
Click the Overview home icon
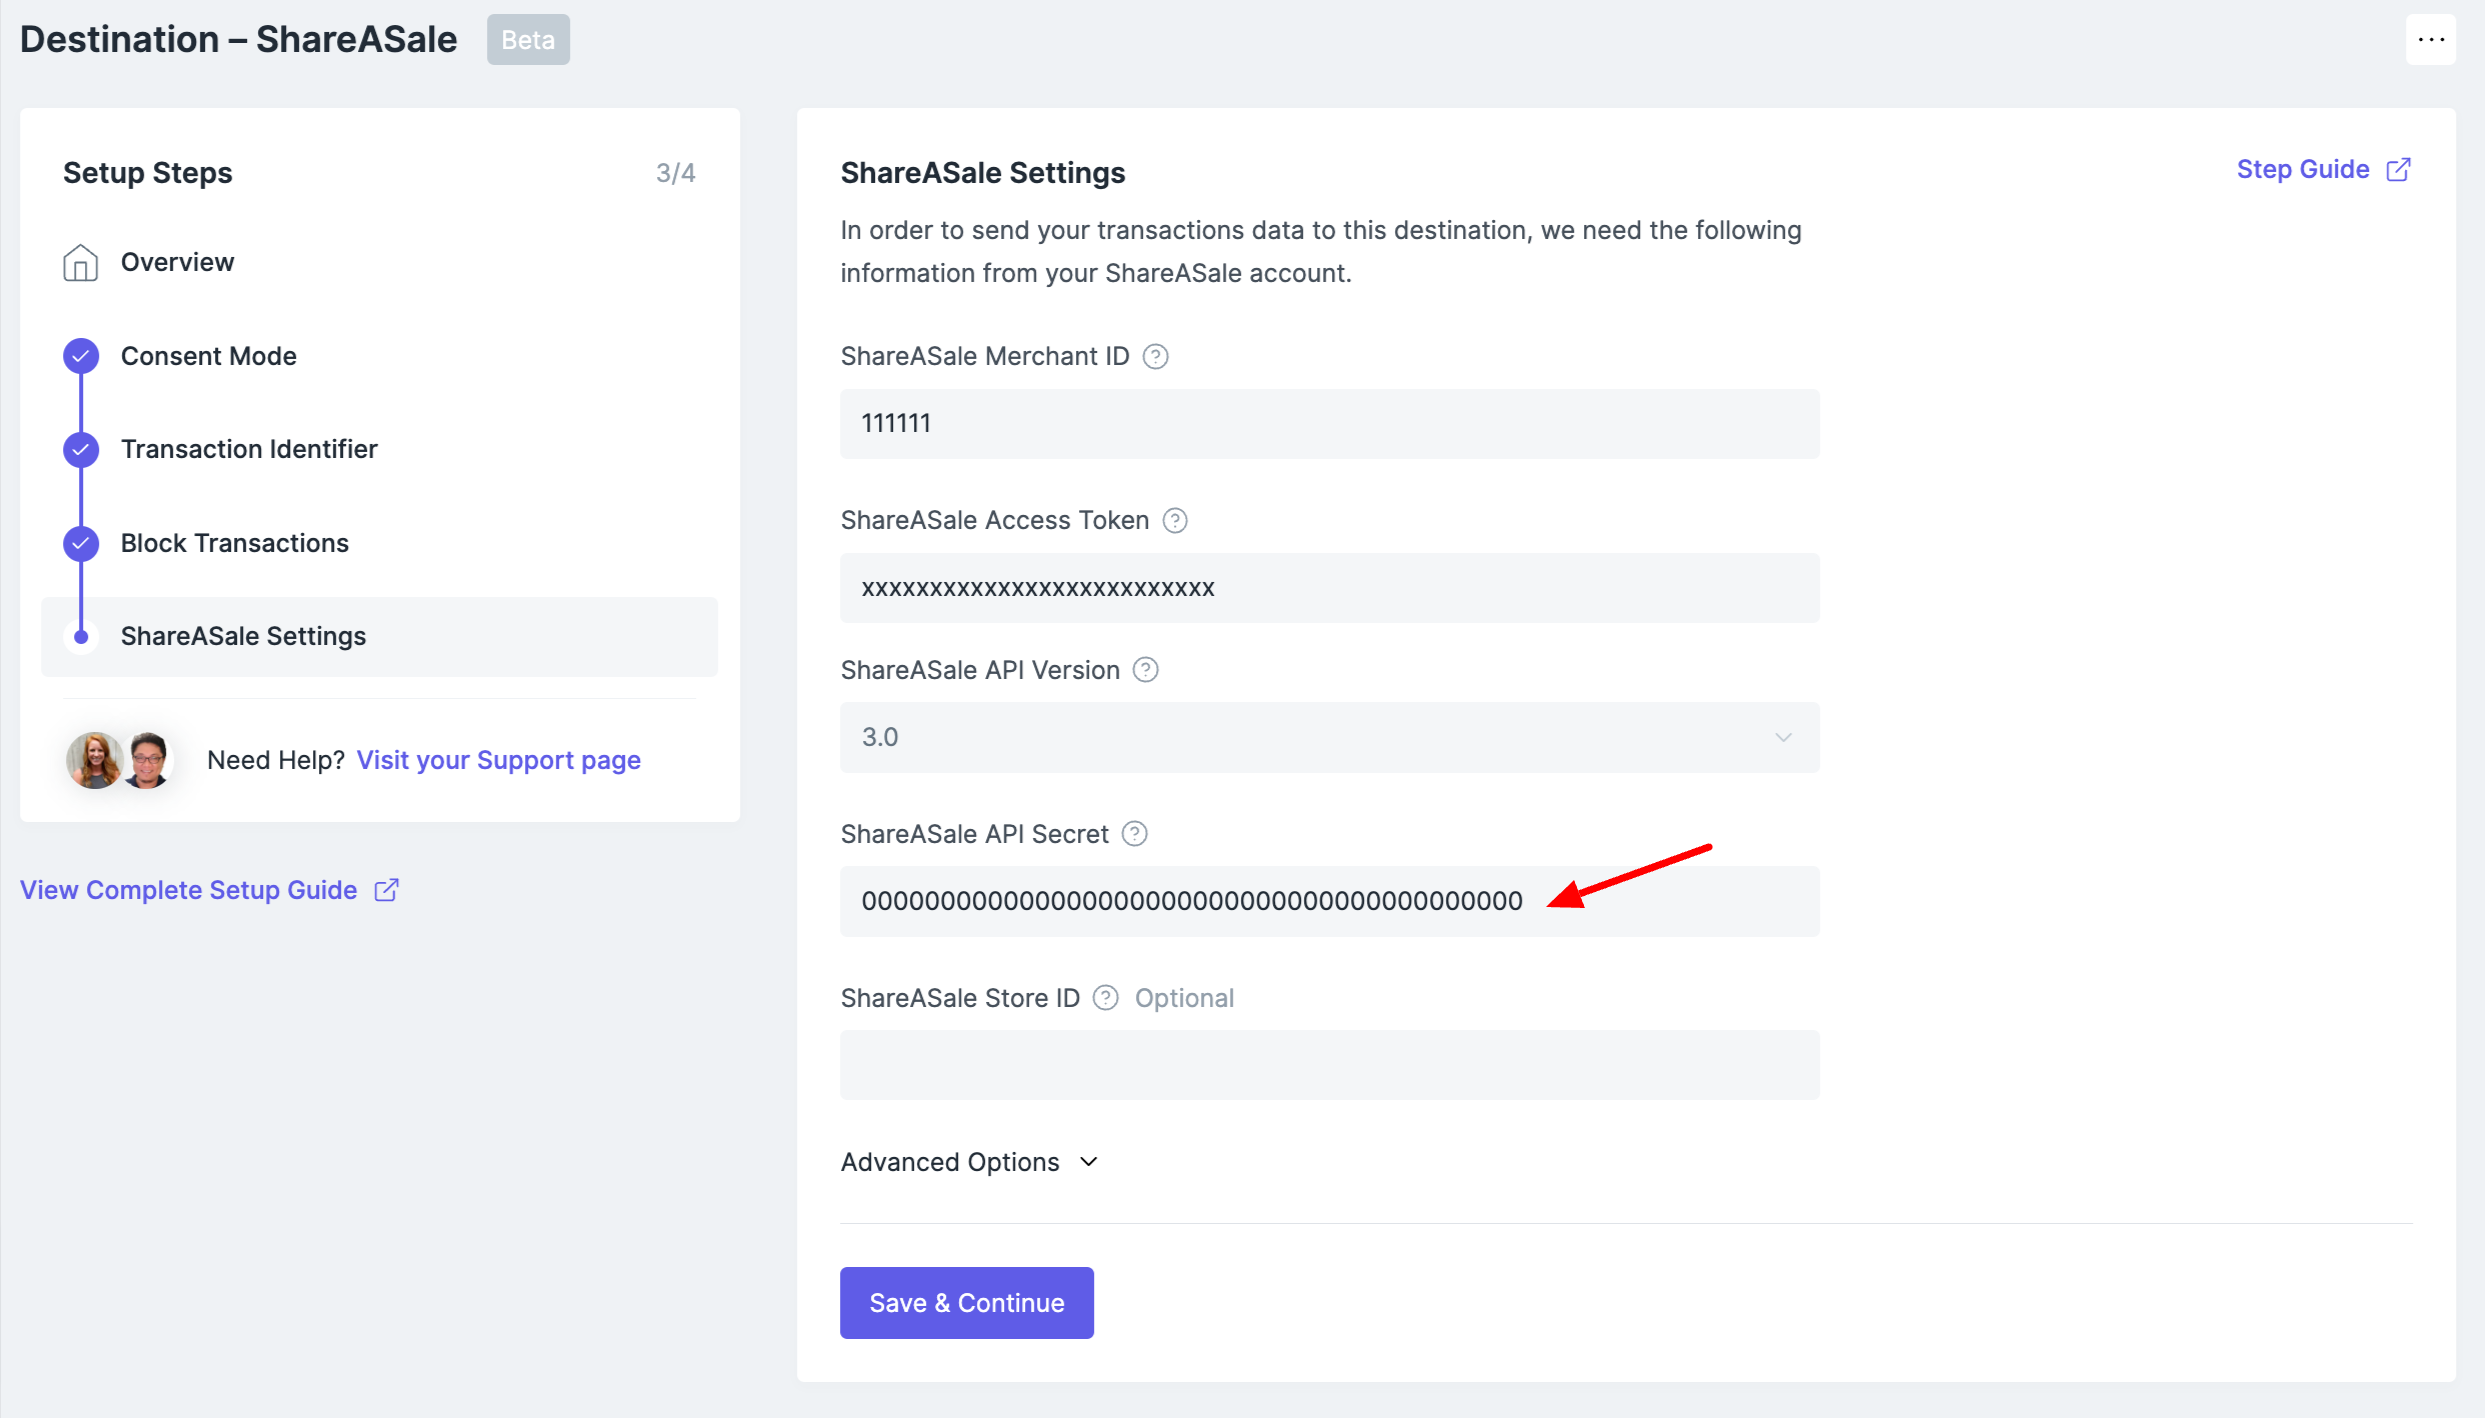[x=81, y=263]
